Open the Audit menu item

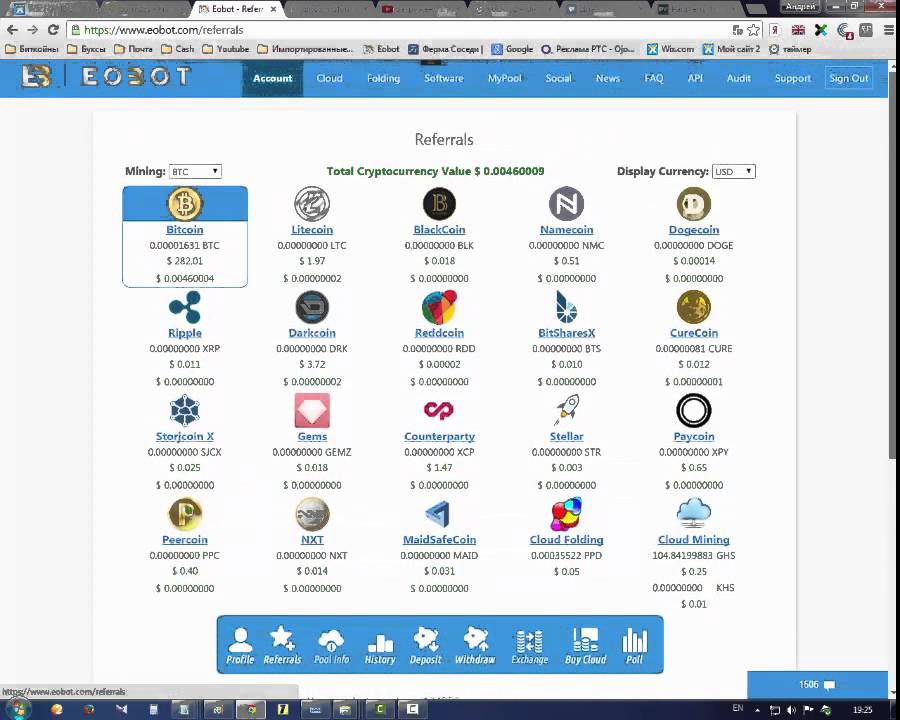(739, 78)
